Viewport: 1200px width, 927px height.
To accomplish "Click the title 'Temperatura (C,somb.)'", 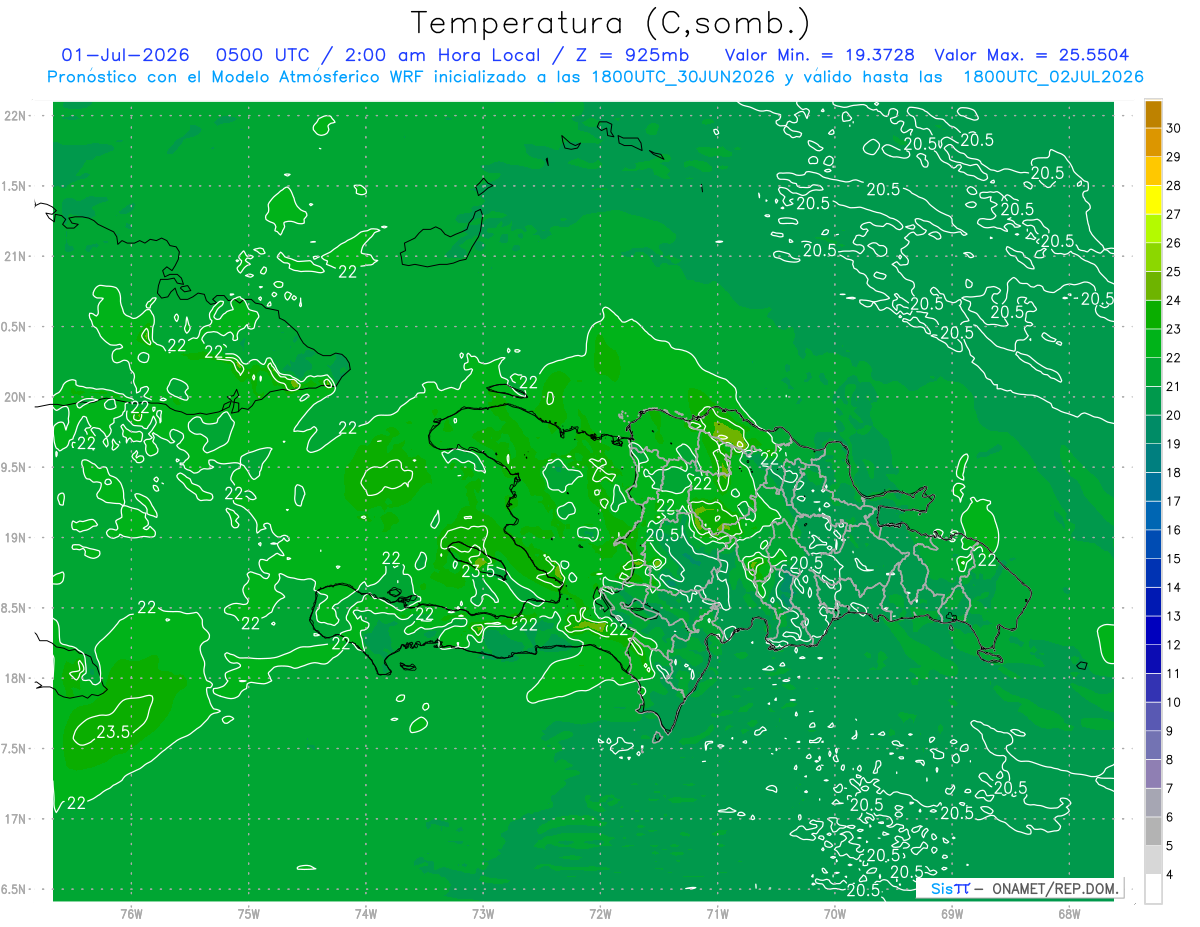I will (x=611, y=23).
